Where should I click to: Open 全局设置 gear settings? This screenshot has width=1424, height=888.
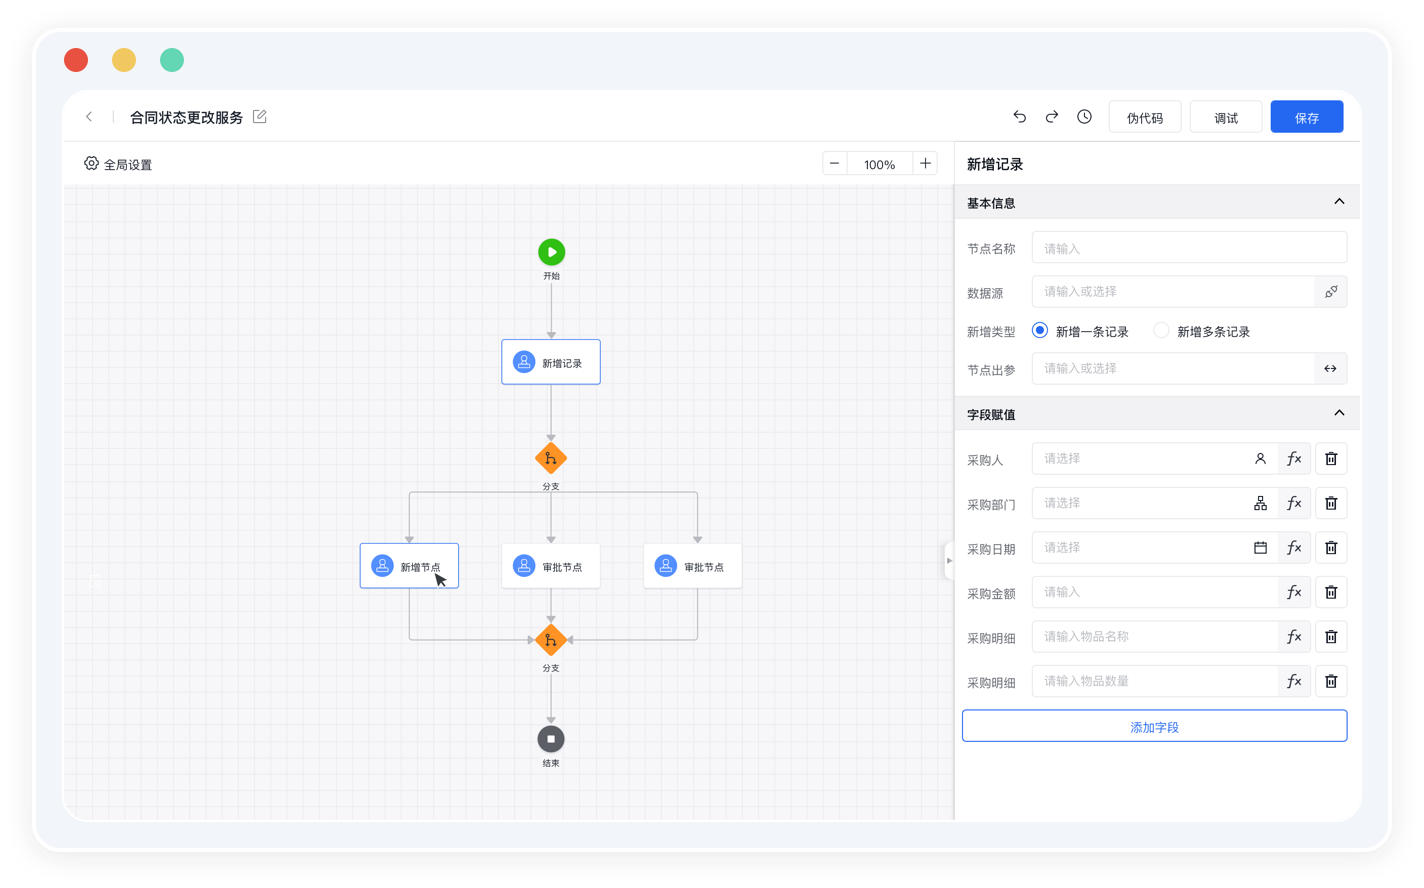[118, 164]
